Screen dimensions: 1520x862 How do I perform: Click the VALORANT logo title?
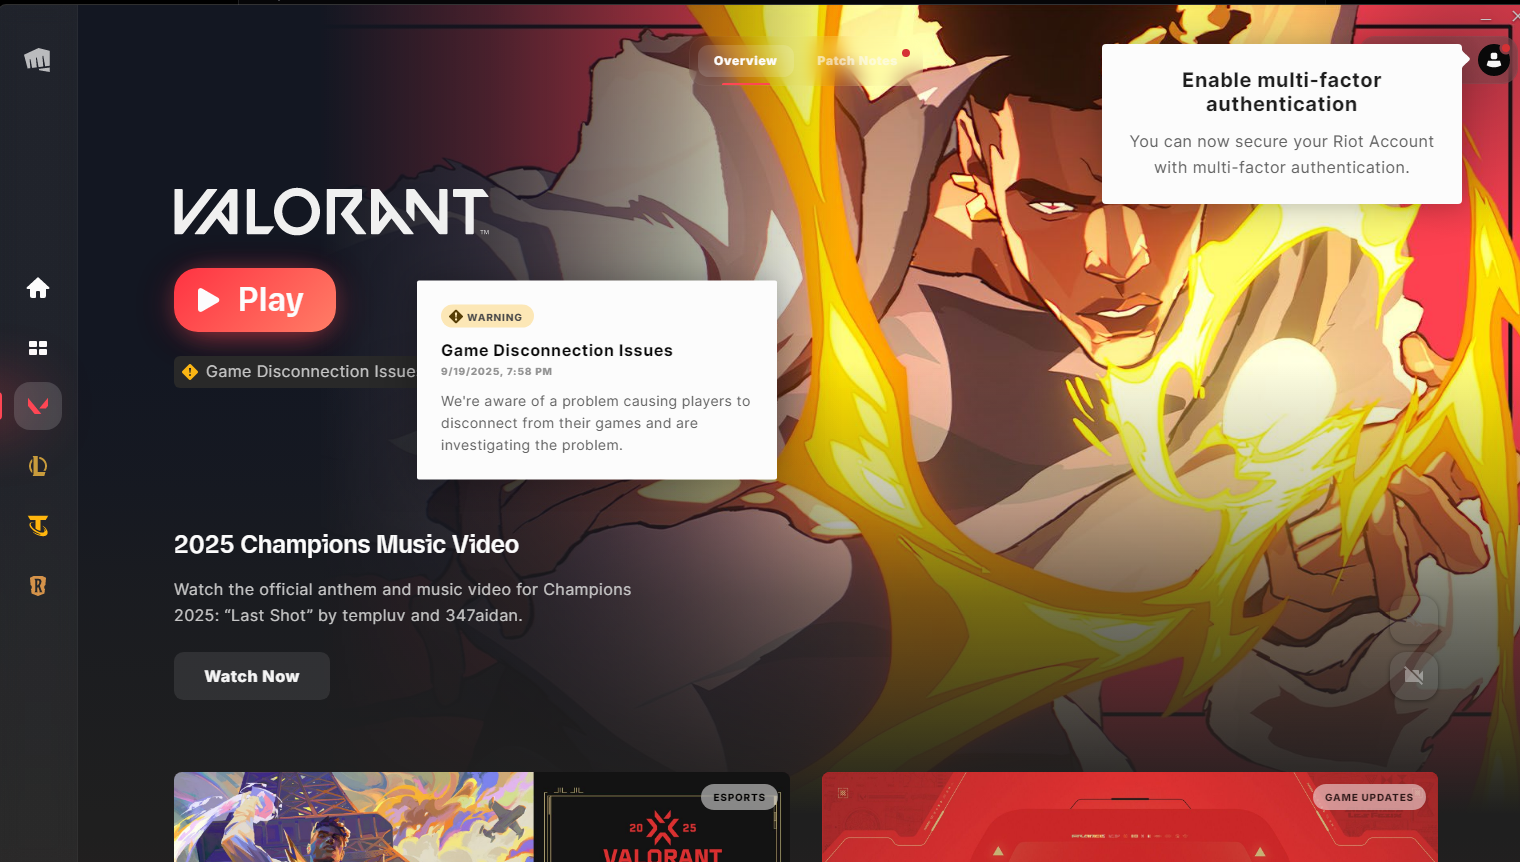[x=332, y=212]
